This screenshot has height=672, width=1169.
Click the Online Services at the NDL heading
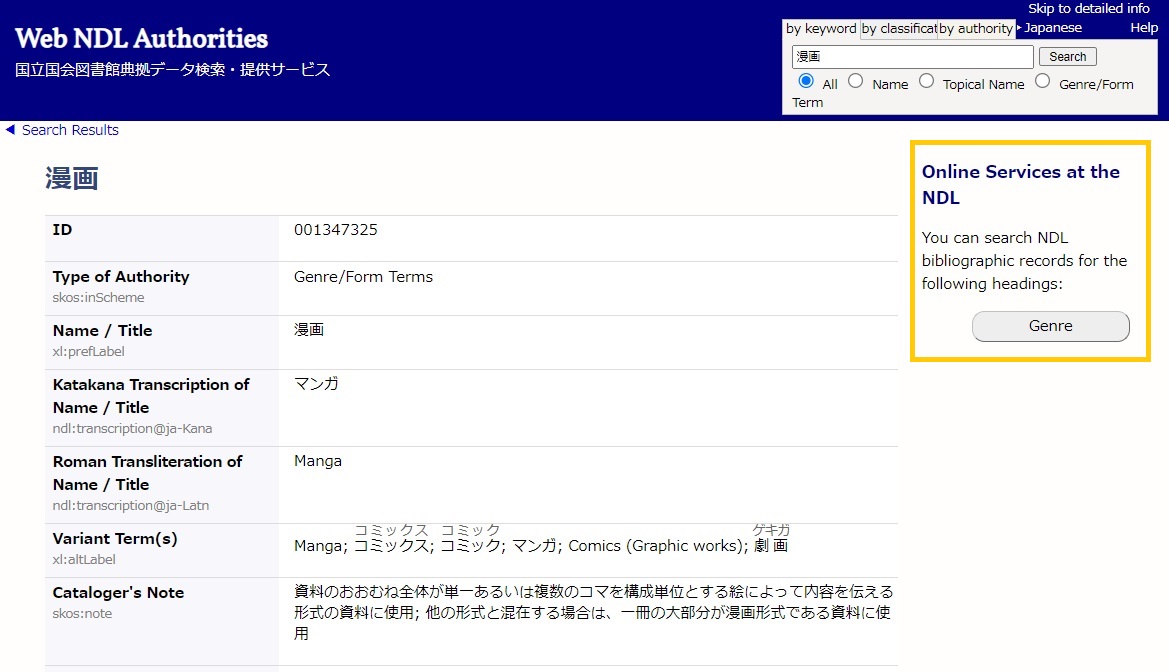pos(1021,185)
